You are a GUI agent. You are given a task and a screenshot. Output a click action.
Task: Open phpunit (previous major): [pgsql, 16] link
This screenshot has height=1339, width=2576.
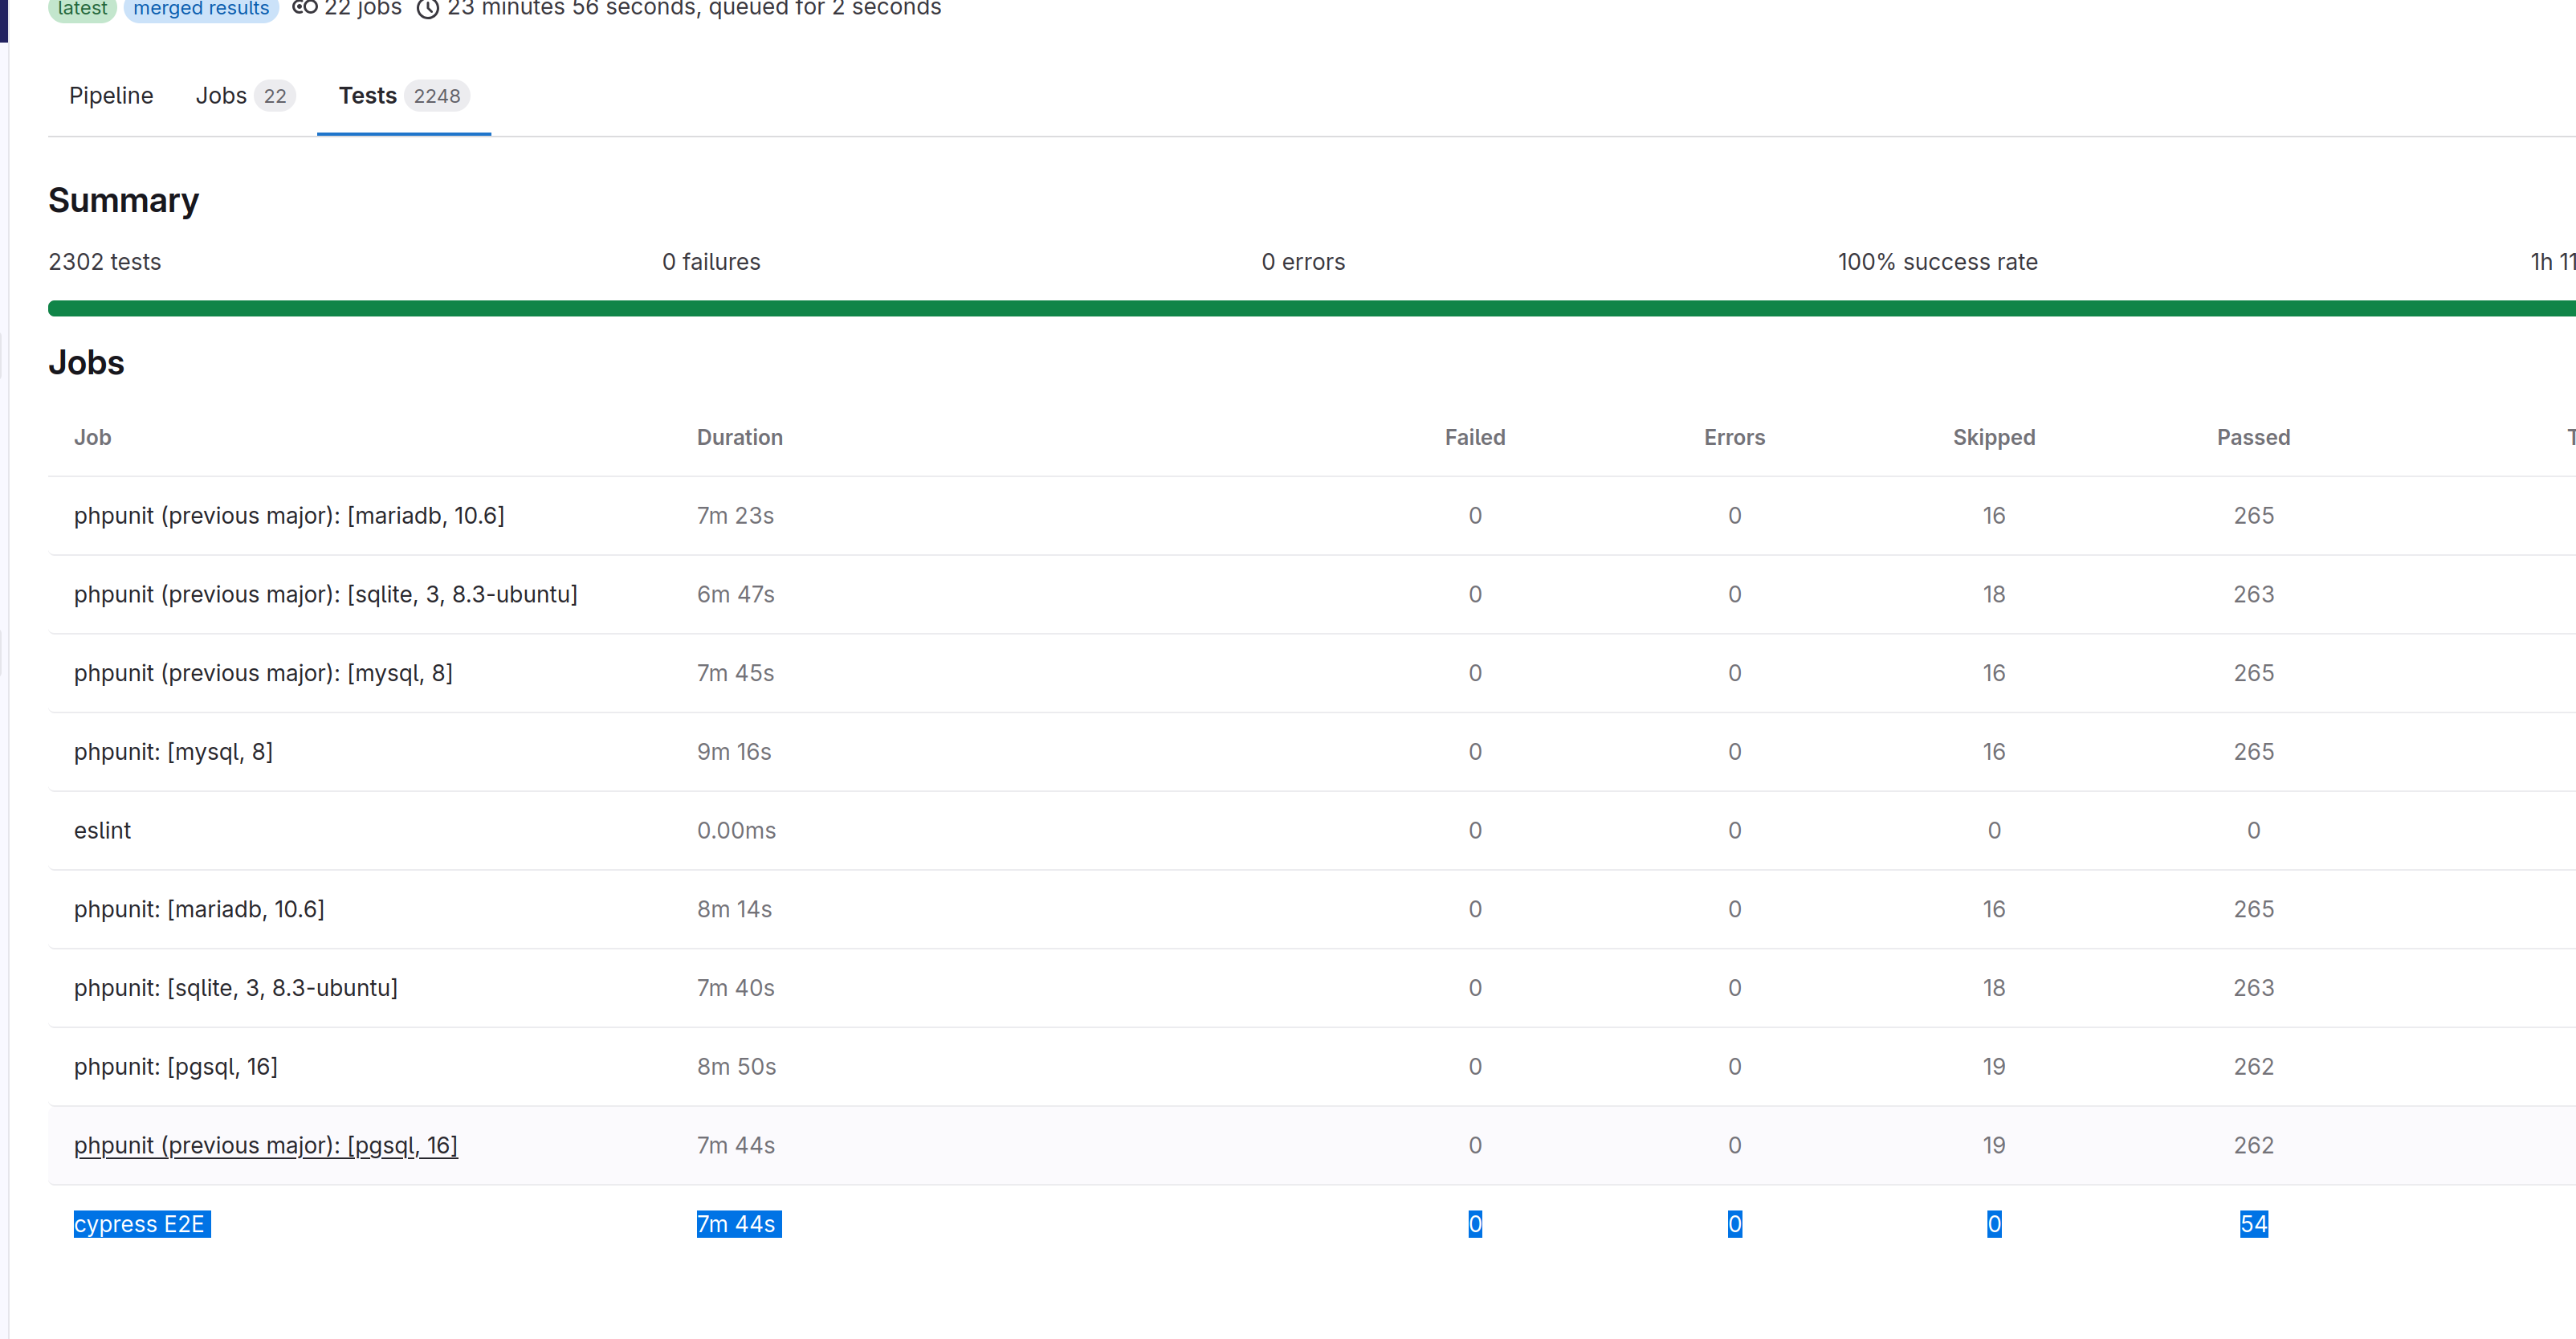click(265, 1146)
